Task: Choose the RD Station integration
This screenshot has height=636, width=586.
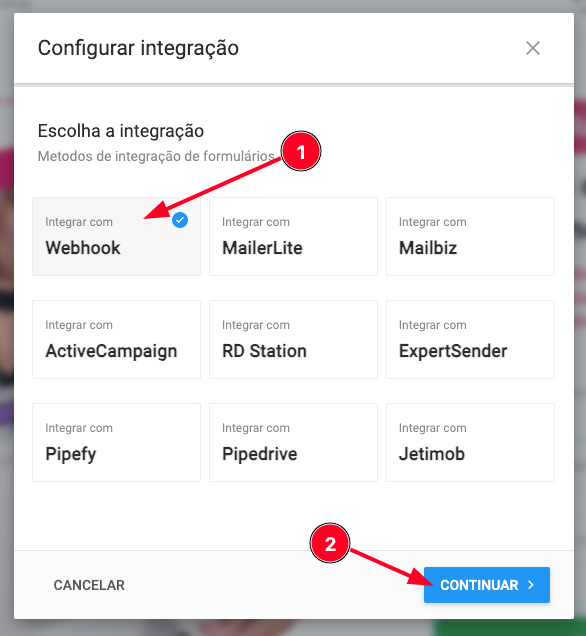Action: (x=293, y=339)
